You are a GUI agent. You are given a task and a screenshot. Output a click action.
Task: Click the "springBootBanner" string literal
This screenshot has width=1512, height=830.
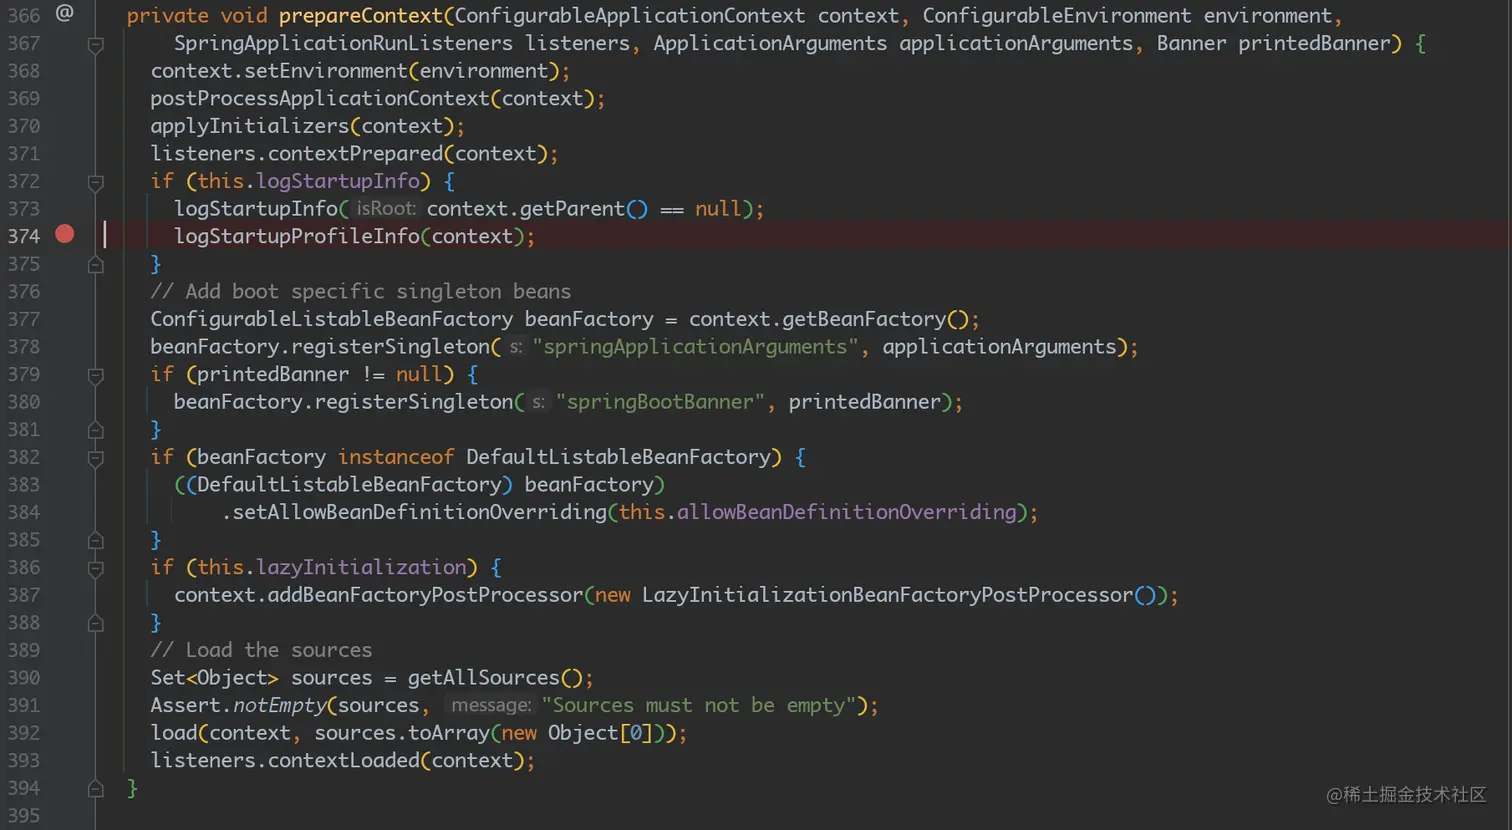pos(660,402)
